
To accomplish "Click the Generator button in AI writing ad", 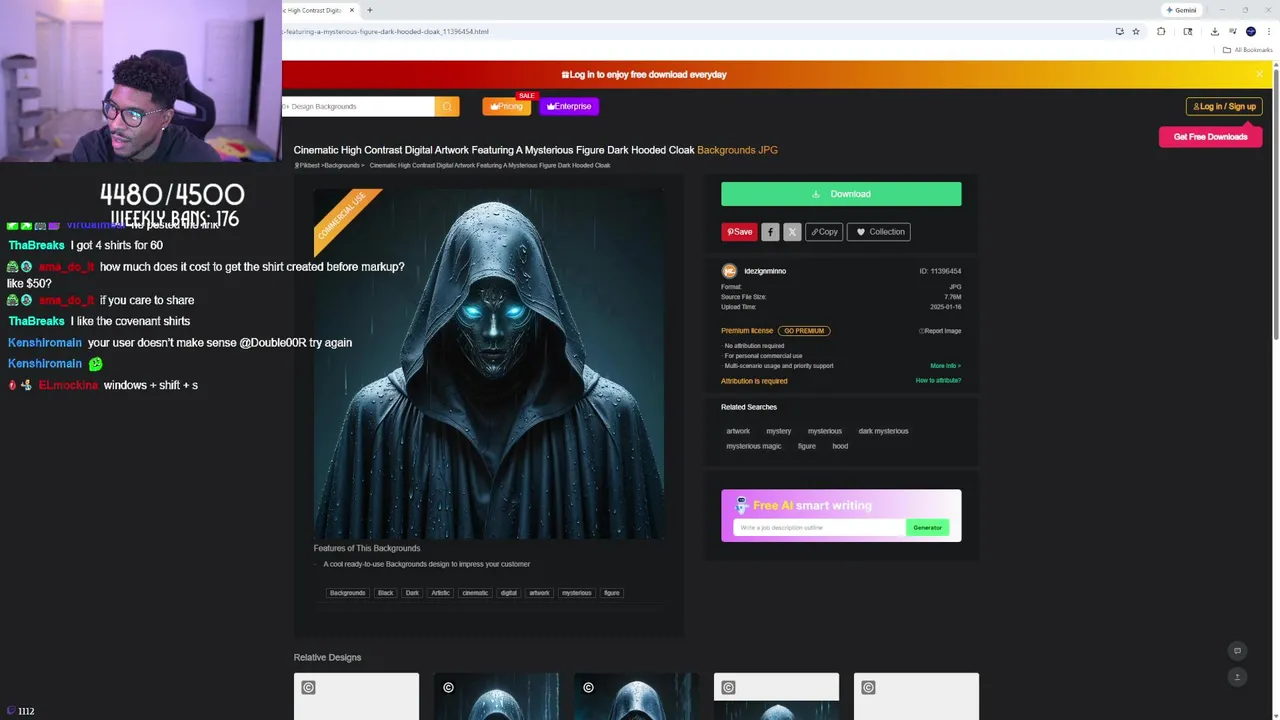I will tap(927, 527).
